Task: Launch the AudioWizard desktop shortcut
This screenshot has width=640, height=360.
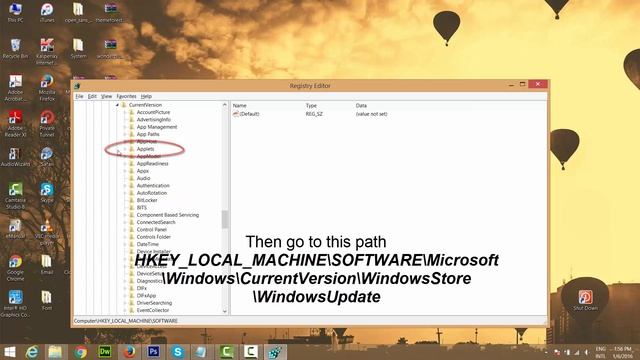Action: pos(15,157)
